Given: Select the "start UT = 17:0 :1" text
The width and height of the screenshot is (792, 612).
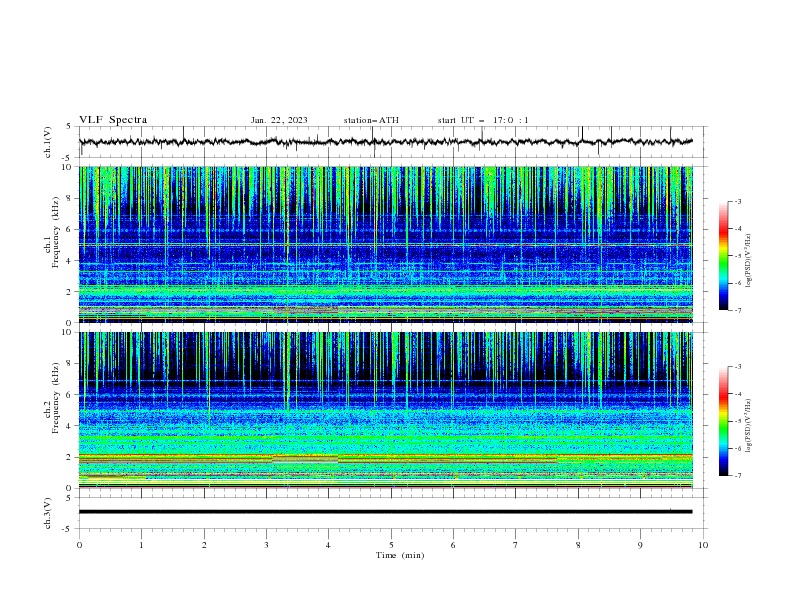Looking at the screenshot, I should tap(483, 120).
